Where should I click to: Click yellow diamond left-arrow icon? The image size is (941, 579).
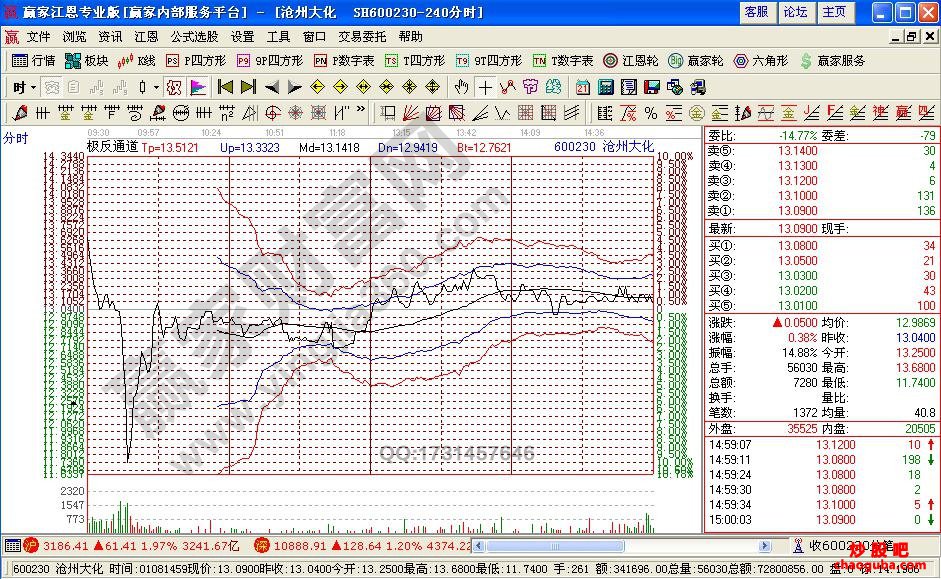[x=317, y=88]
